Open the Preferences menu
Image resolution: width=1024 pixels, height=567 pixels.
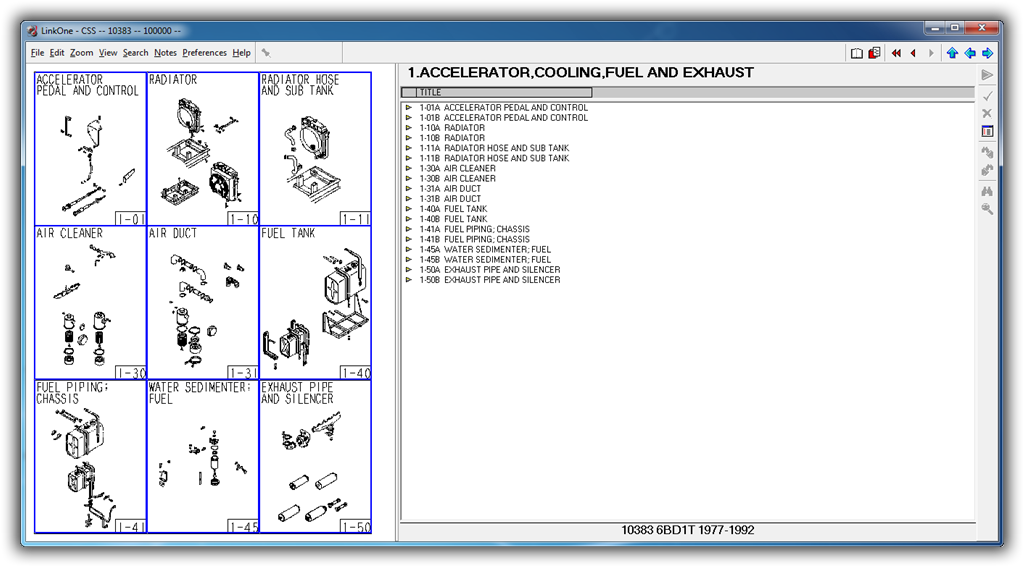[204, 53]
